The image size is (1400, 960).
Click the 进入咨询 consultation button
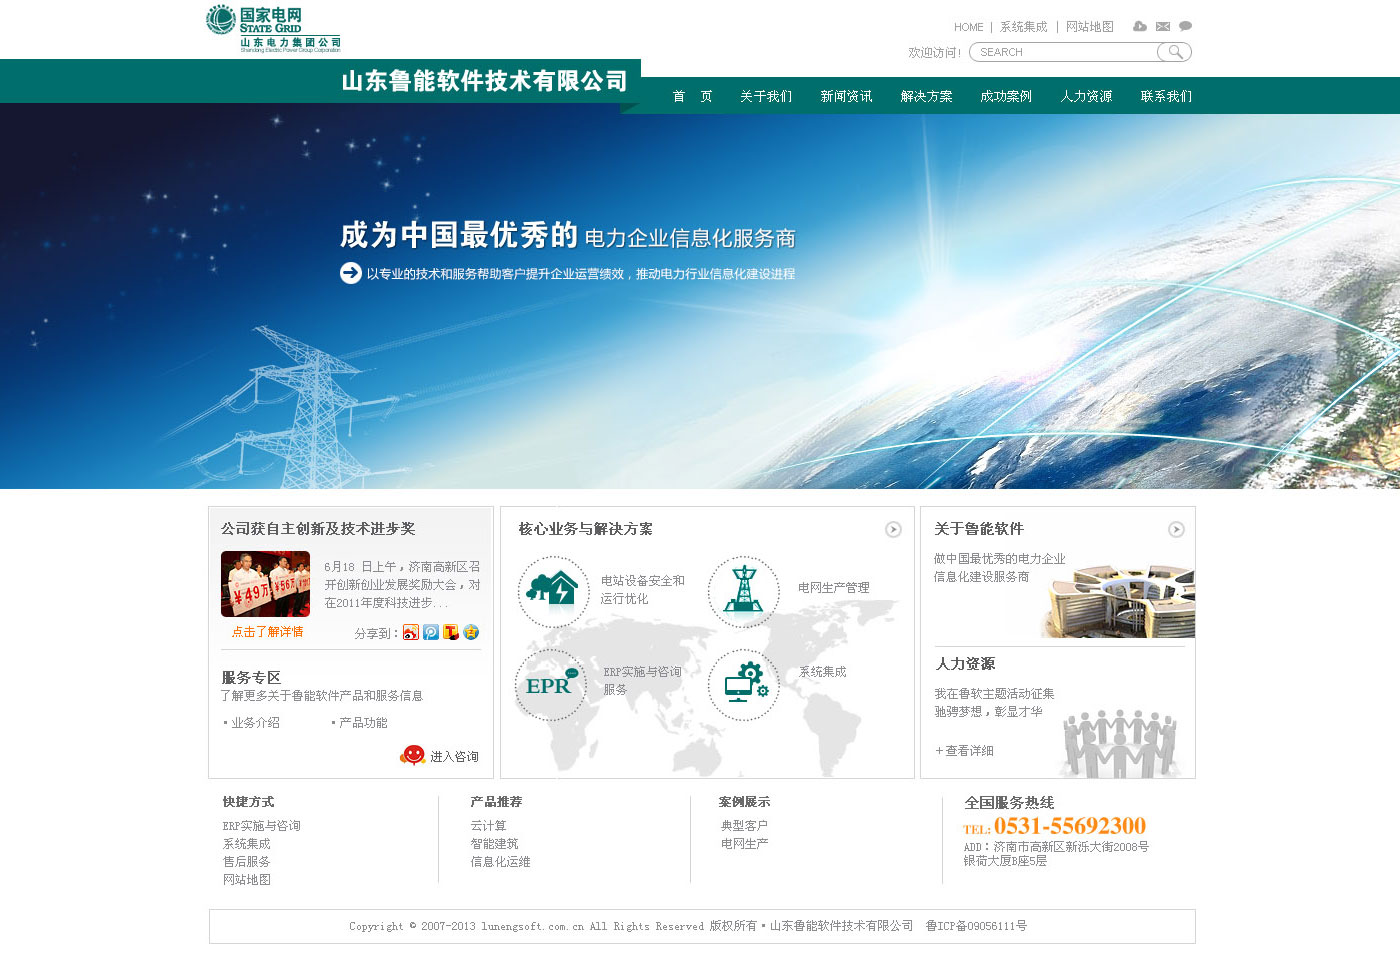(x=440, y=756)
